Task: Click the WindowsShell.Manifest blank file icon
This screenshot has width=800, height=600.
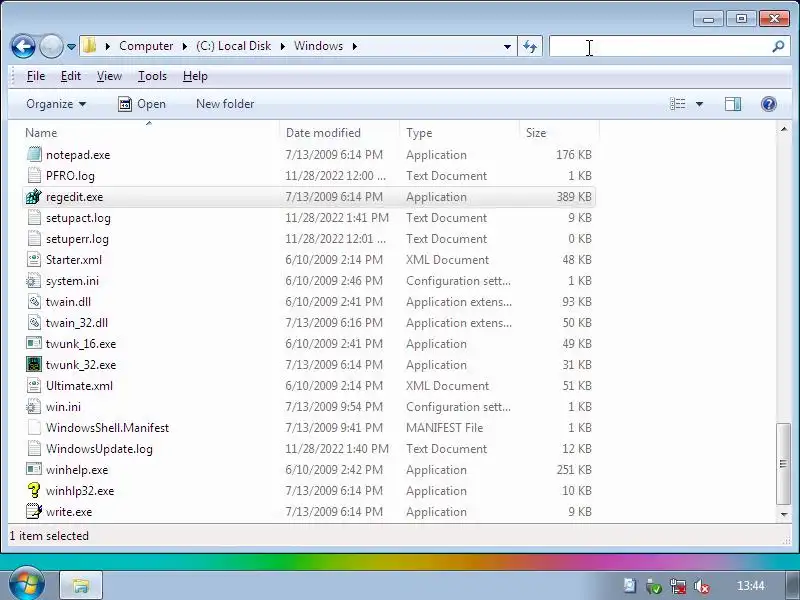Action: (34, 427)
